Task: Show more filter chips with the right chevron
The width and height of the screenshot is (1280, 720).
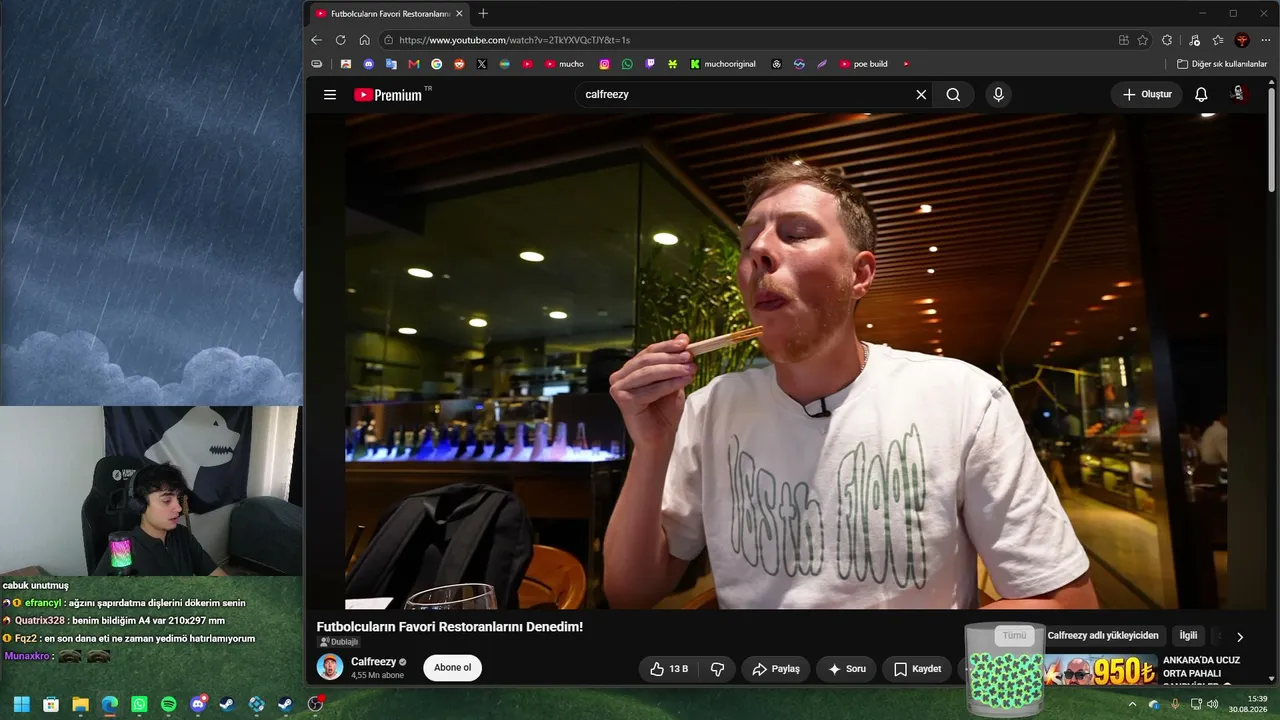Action: [1240, 637]
